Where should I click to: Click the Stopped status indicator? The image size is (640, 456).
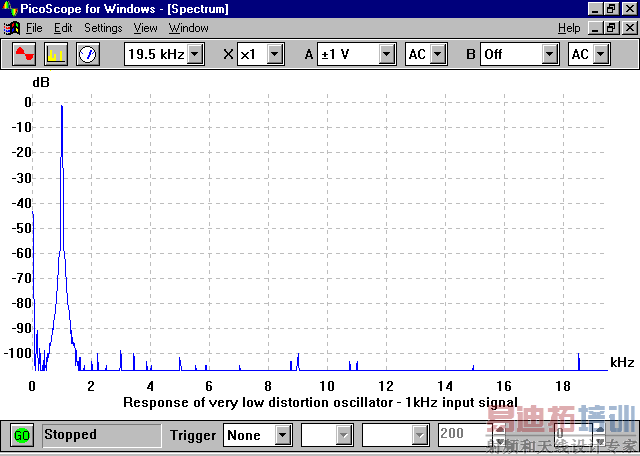(x=102, y=435)
